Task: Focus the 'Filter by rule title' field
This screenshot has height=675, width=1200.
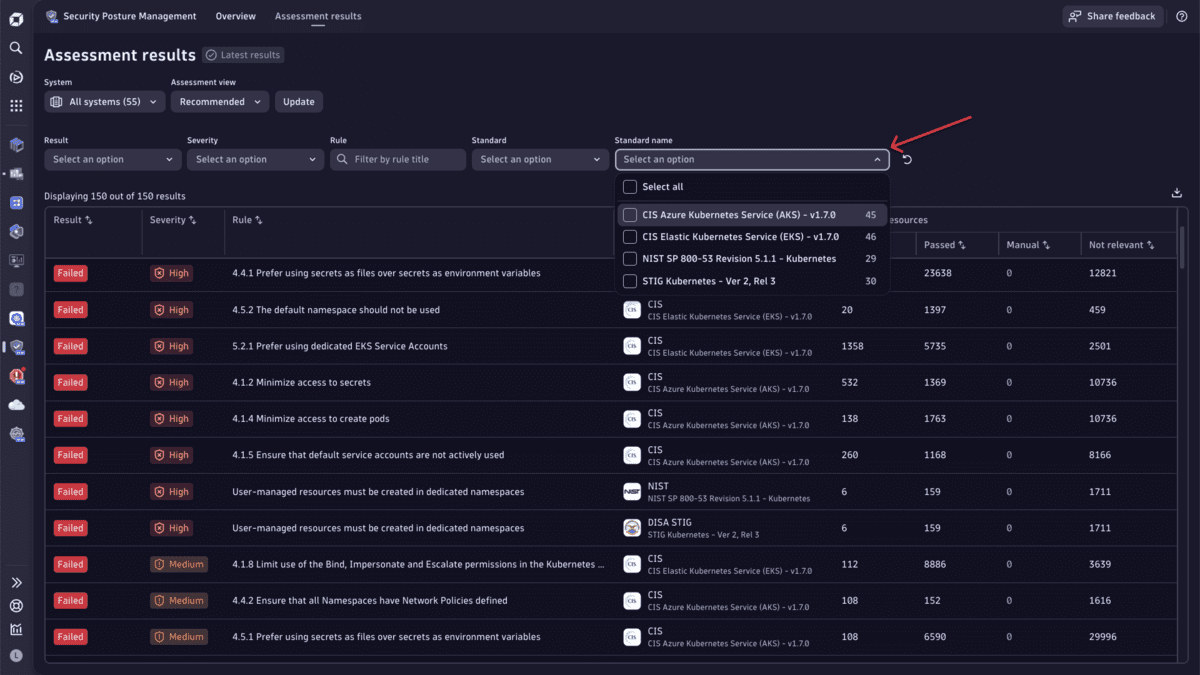Action: click(x=398, y=159)
